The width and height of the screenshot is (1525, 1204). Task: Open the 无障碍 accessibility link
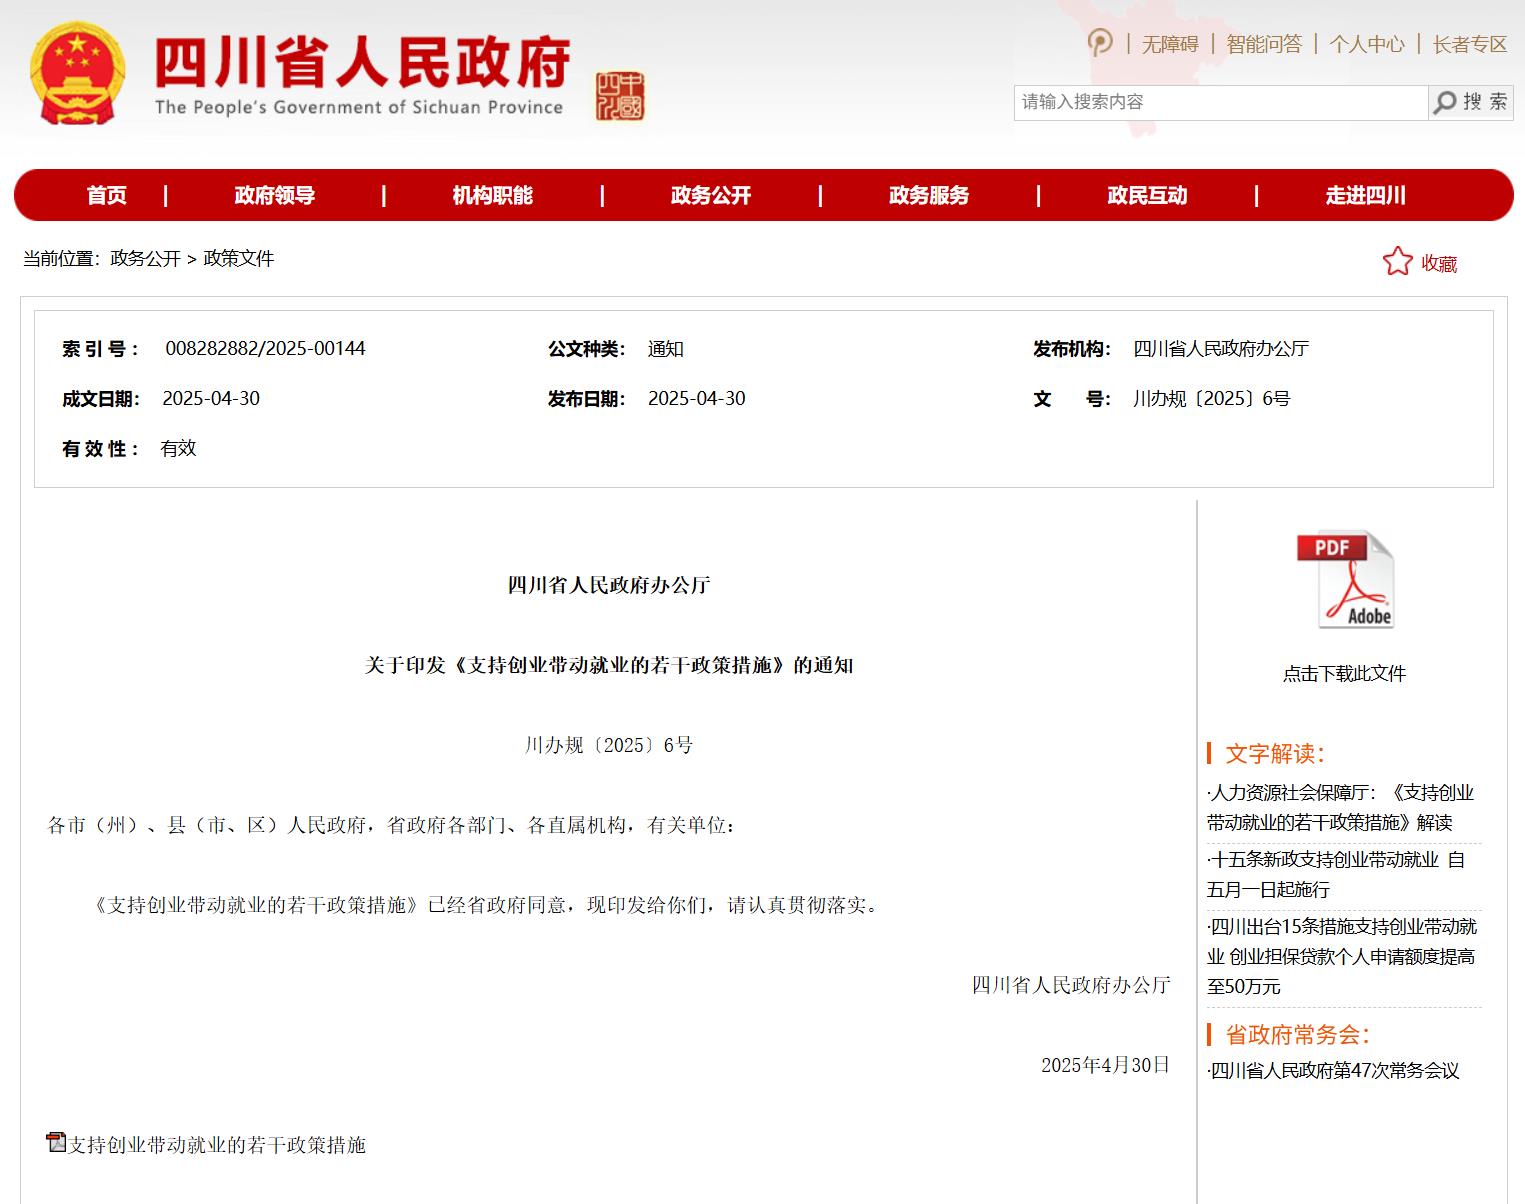[1170, 44]
